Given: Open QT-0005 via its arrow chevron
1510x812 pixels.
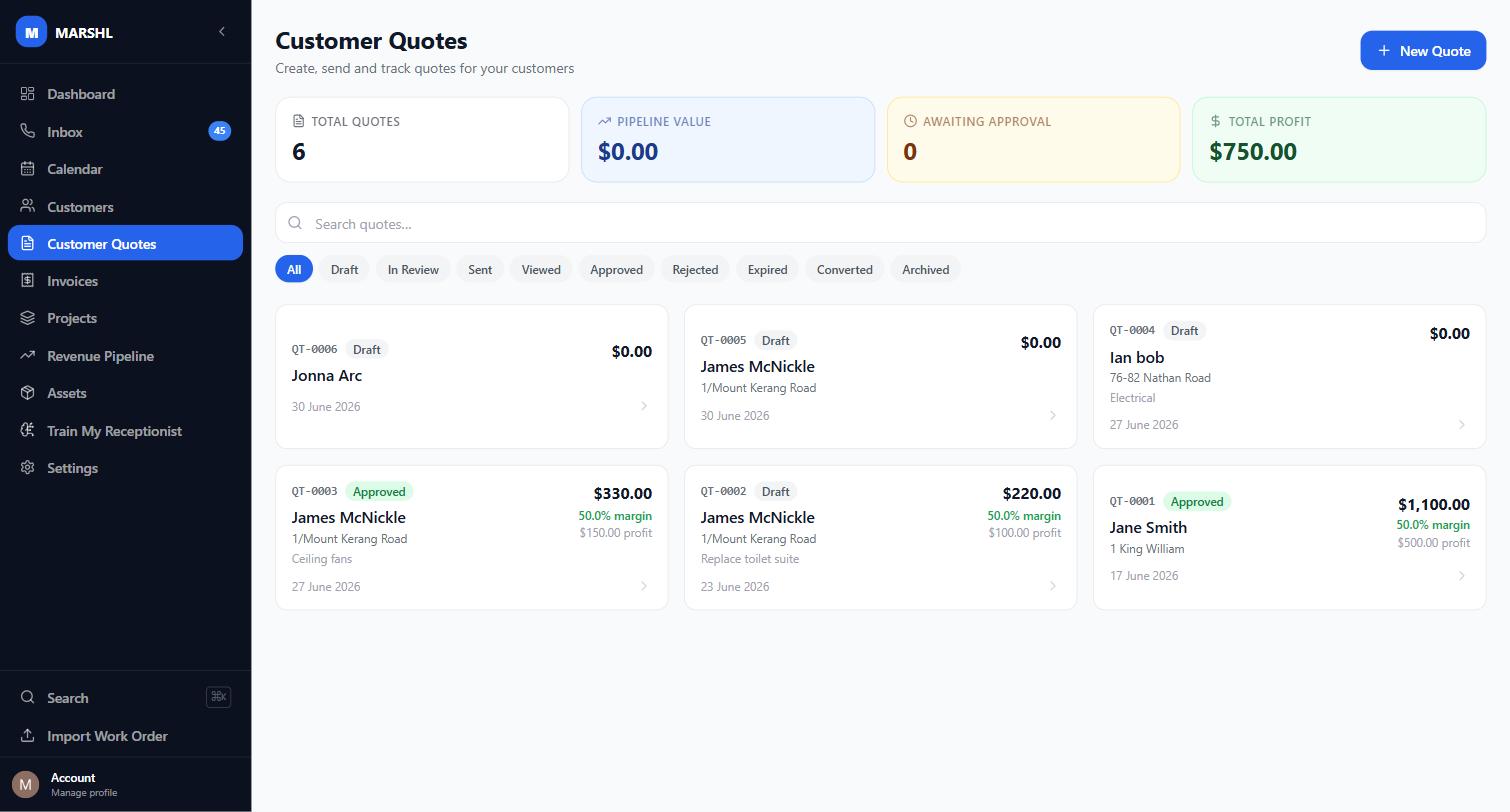Looking at the screenshot, I should [1053, 415].
